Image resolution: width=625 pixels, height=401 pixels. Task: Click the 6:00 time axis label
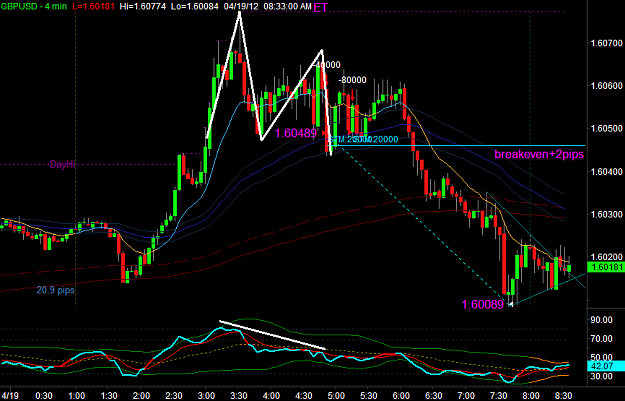click(401, 395)
